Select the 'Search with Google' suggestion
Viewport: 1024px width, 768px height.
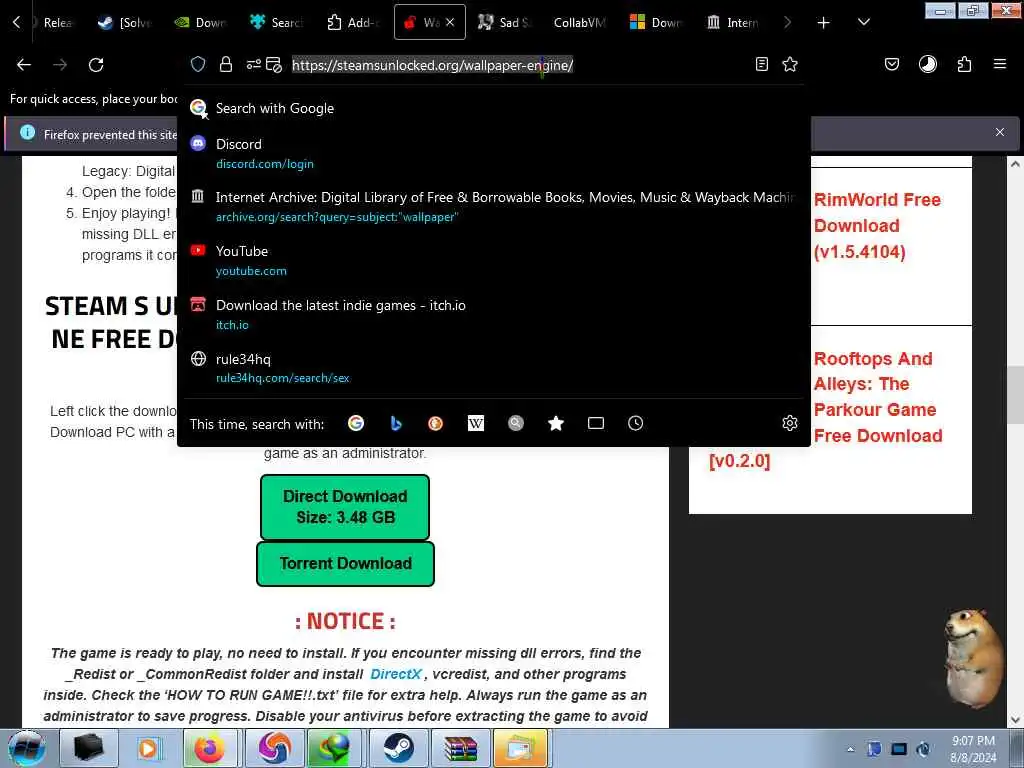click(494, 108)
